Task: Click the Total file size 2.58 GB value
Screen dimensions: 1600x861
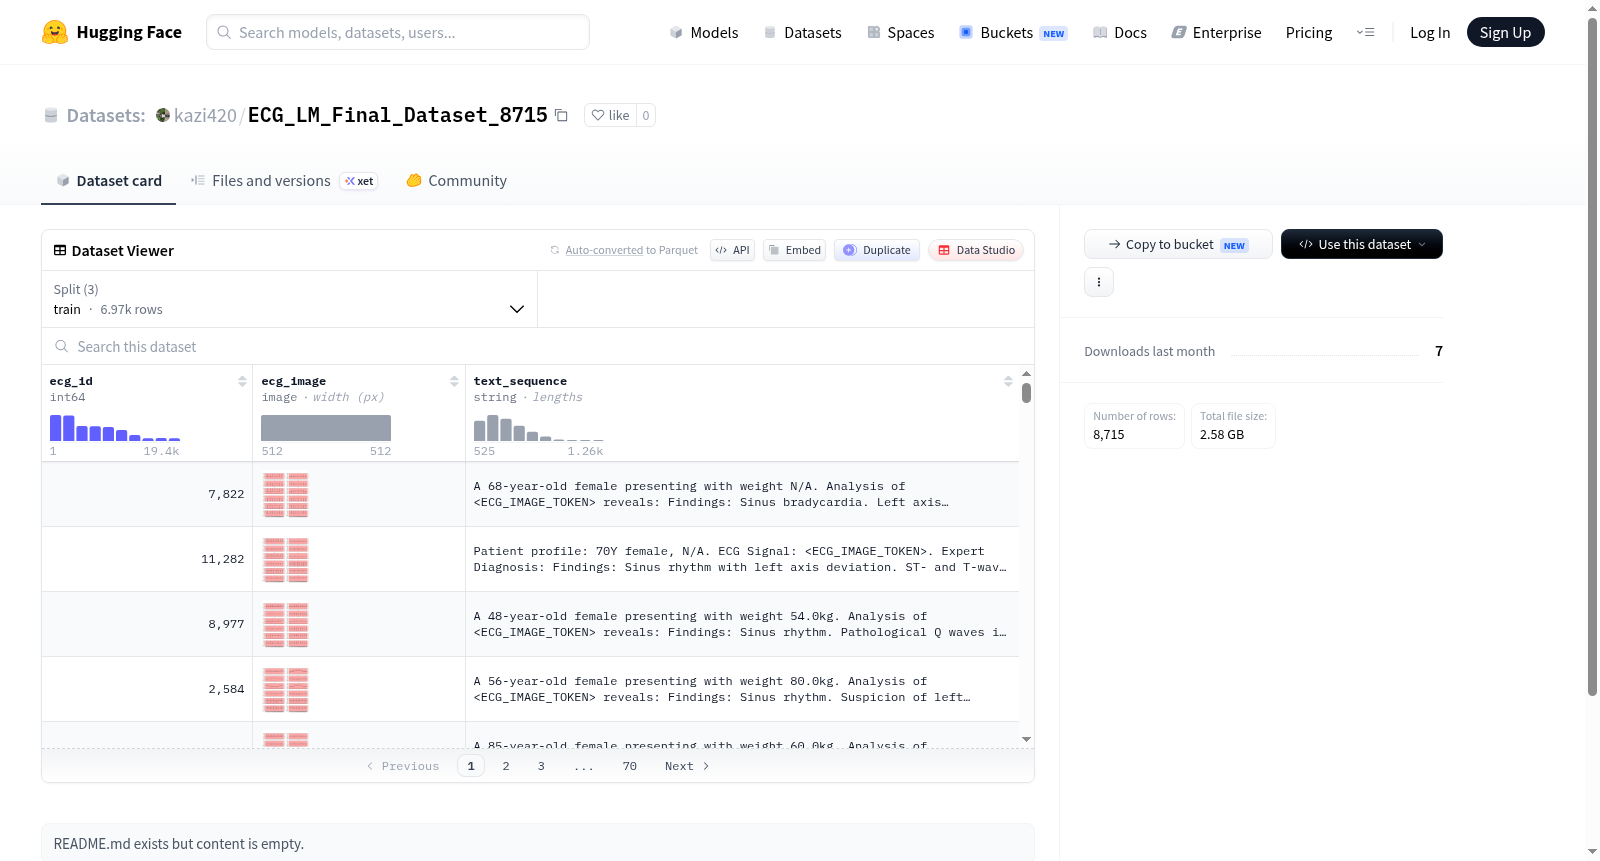Action: click(x=1222, y=435)
